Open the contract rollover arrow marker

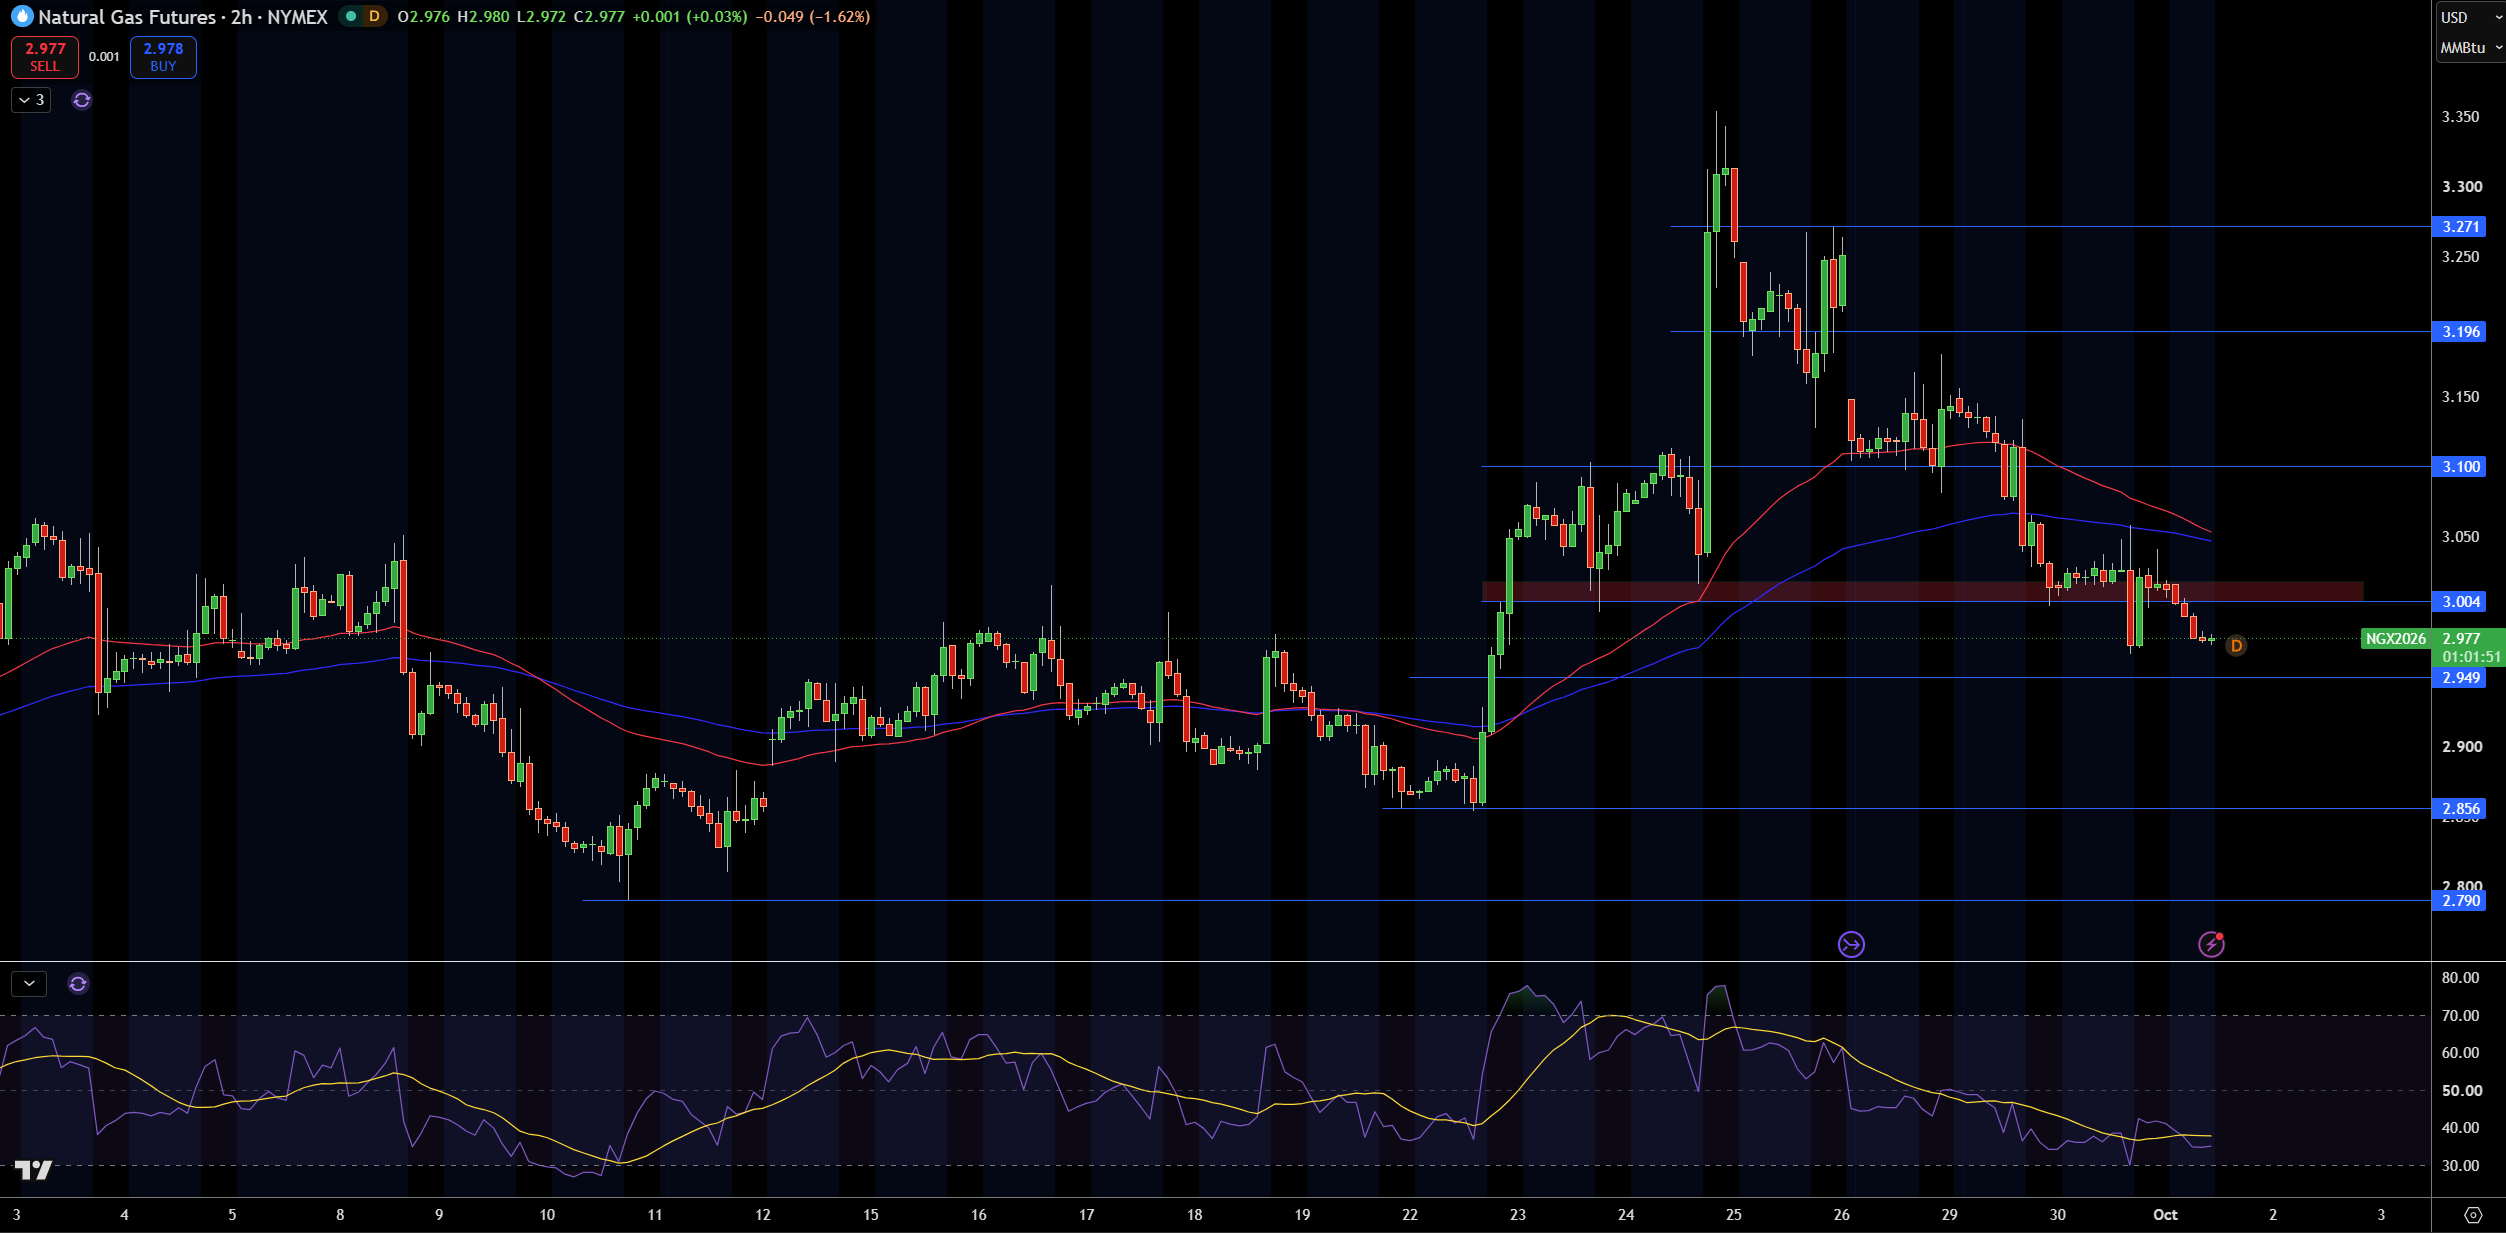1851,944
